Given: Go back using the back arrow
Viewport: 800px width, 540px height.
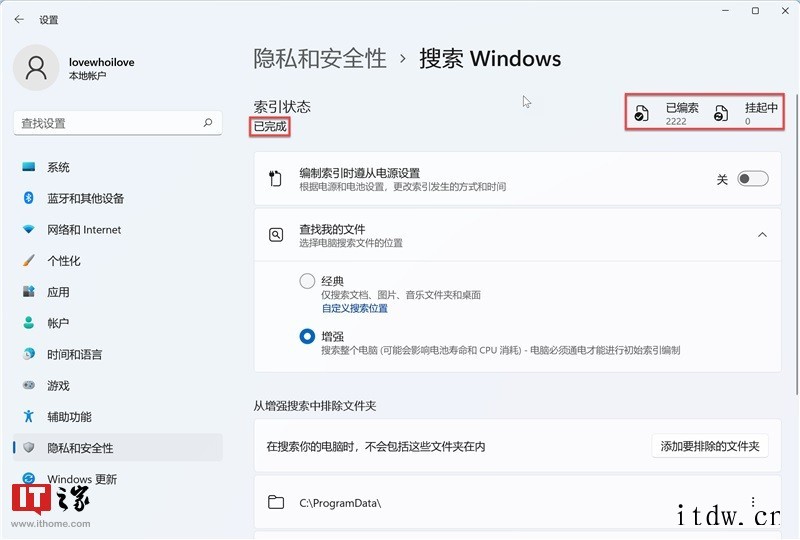Looking at the screenshot, I should tap(19, 19).
